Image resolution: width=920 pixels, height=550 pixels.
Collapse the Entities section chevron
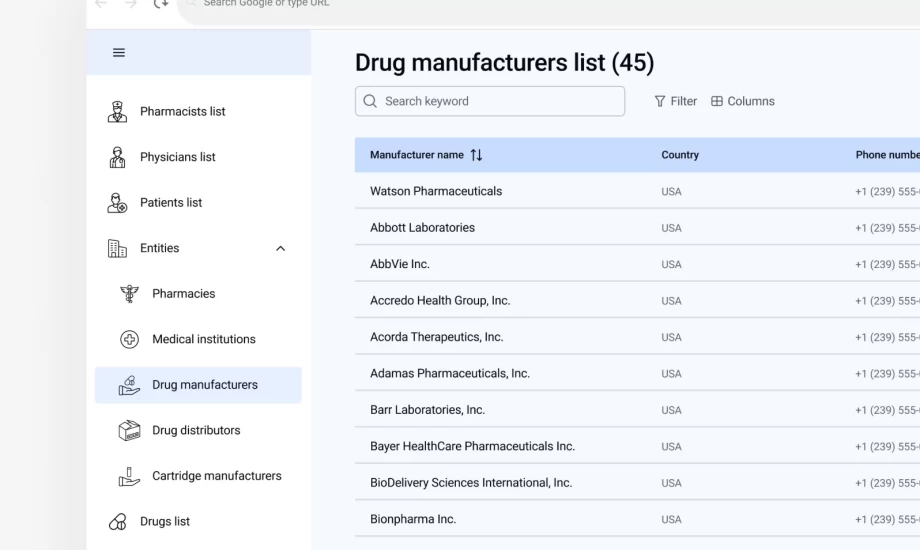[x=280, y=248]
